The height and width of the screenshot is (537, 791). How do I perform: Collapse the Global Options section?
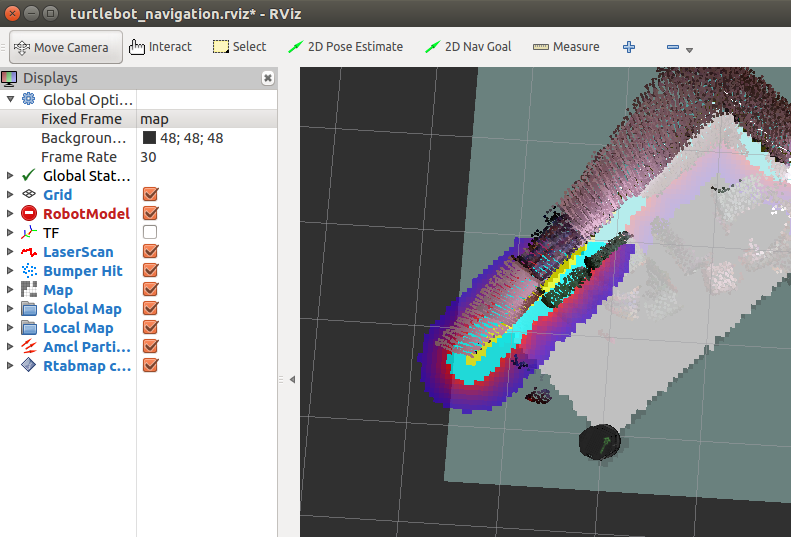click(10, 100)
